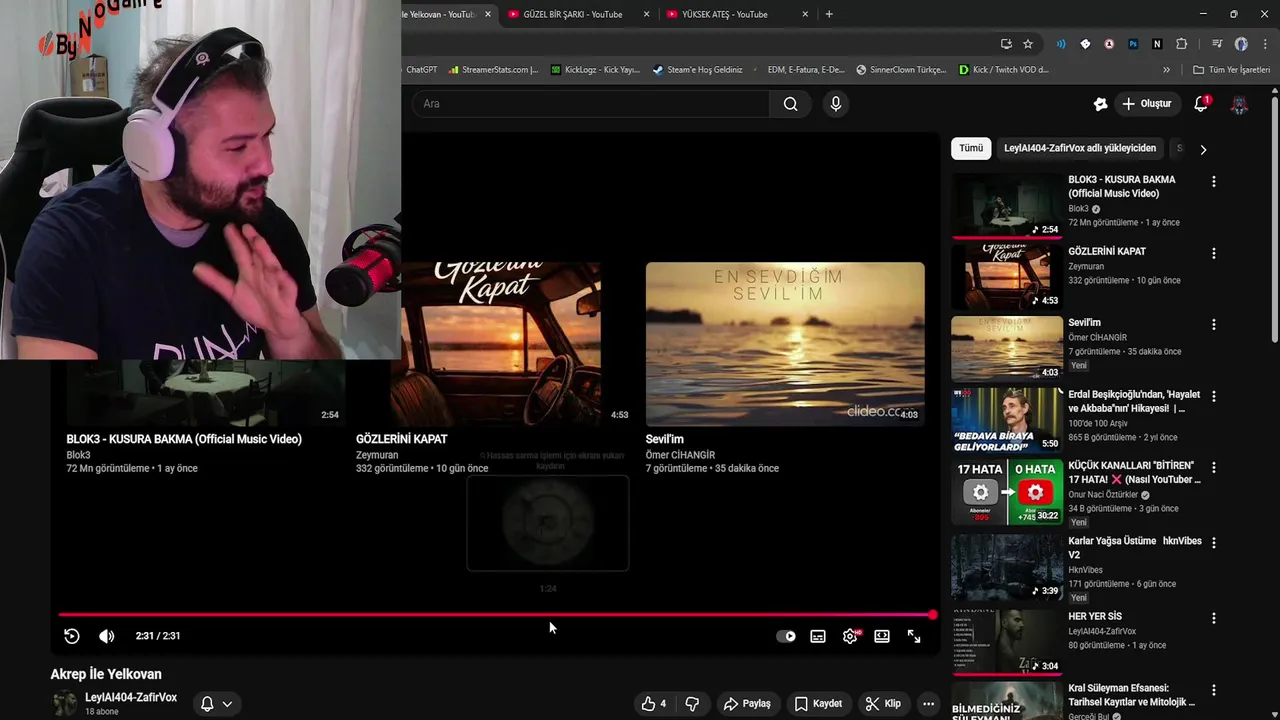Click the red video progress bar
The width and height of the screenshot is (1280, 720).
point(495,615)
